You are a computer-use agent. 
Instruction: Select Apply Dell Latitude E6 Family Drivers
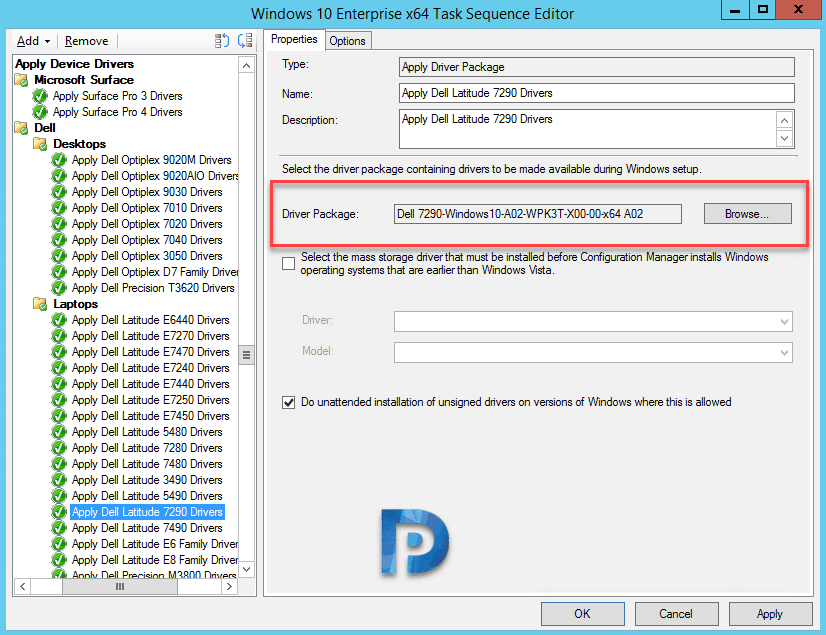coord(155,544)
